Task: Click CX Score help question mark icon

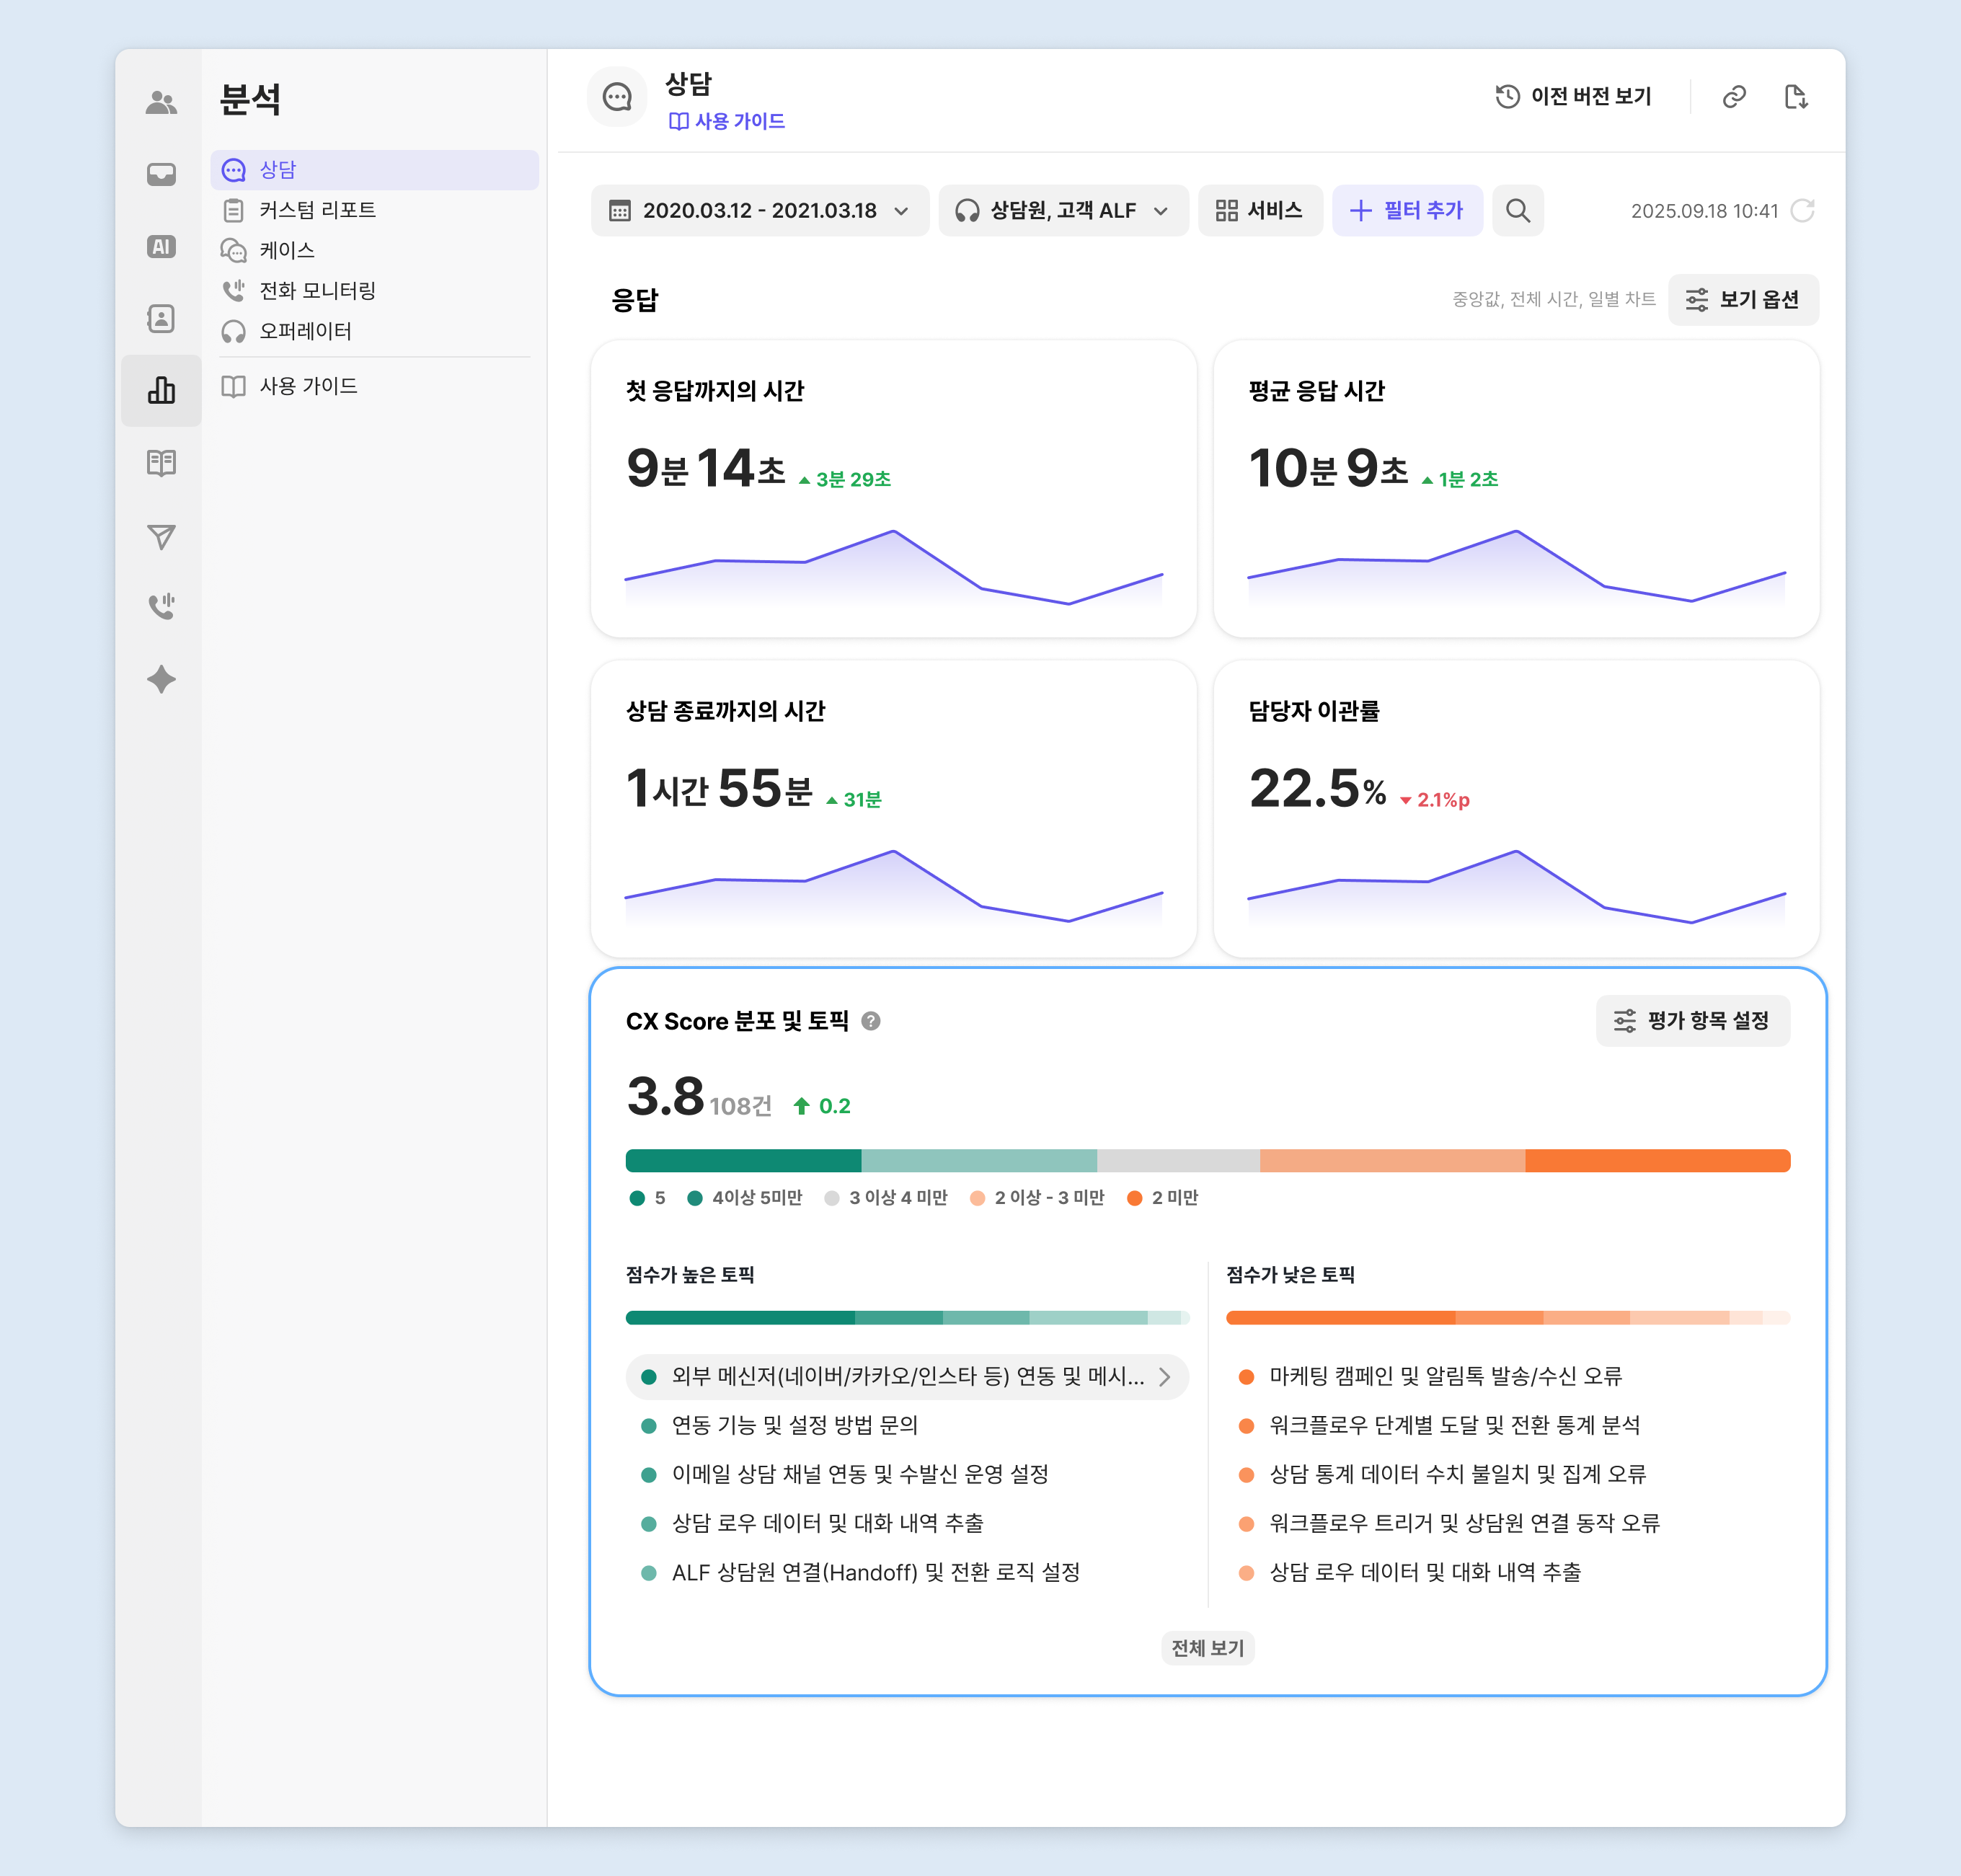Action: click(x=870, y=1021)
